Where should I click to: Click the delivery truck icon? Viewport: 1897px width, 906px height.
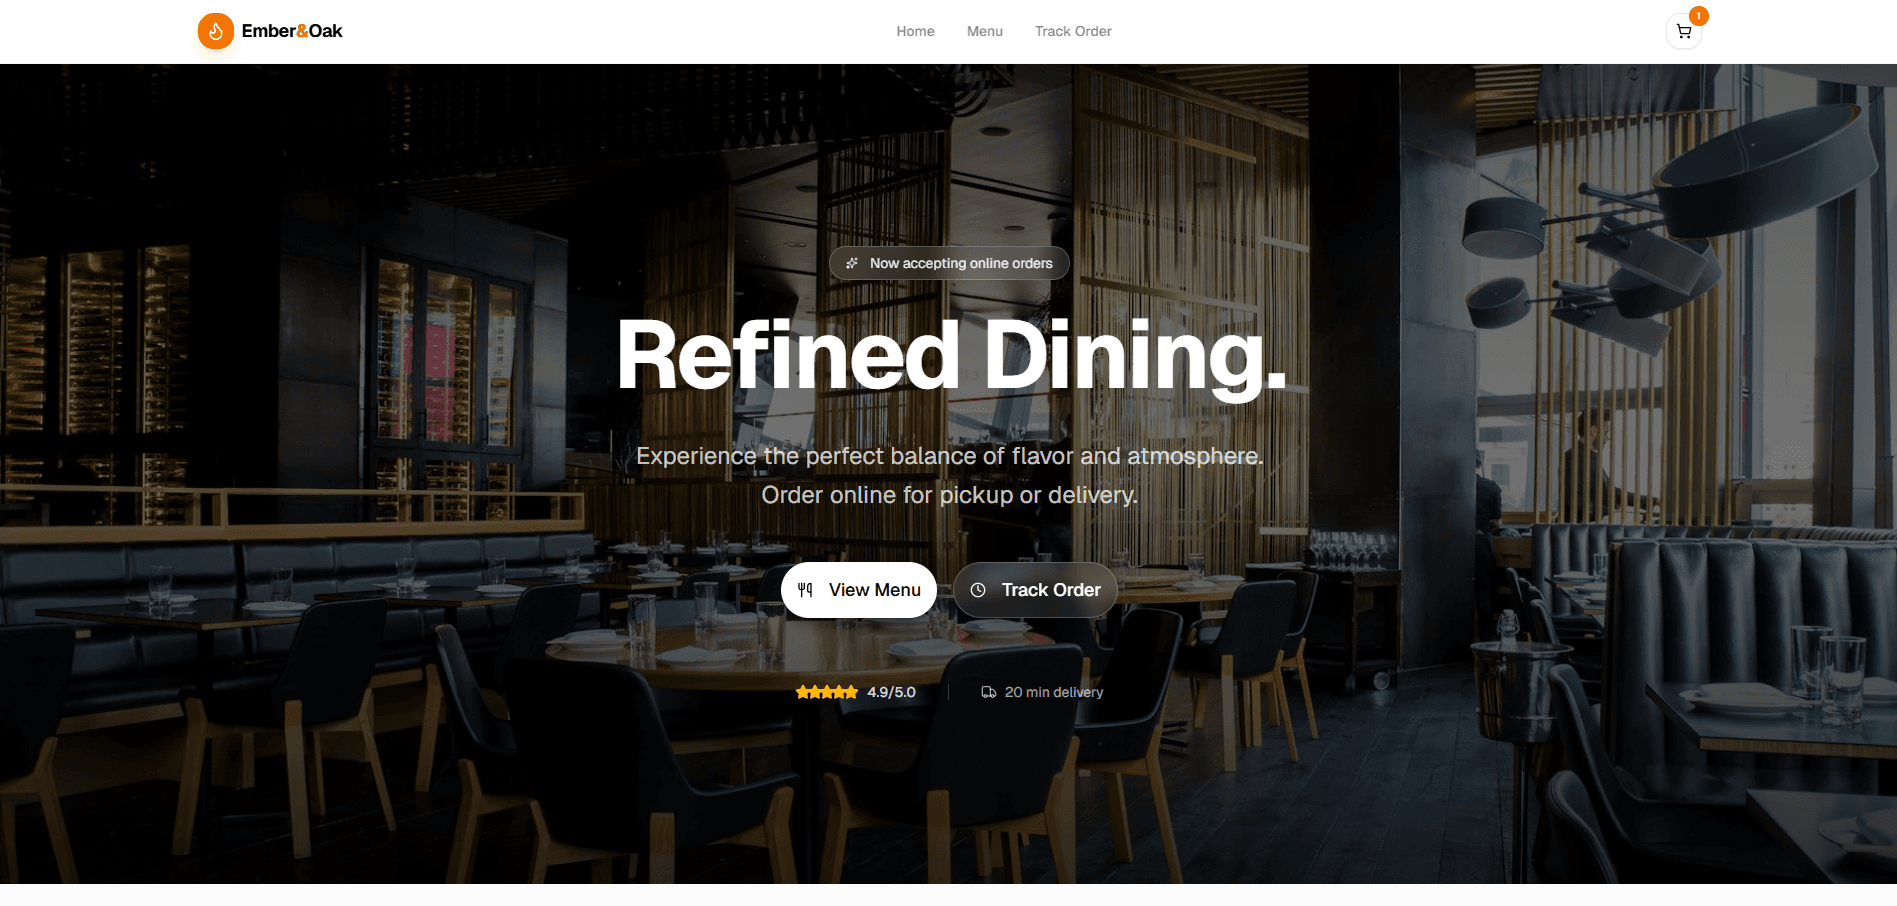point(989,692)
